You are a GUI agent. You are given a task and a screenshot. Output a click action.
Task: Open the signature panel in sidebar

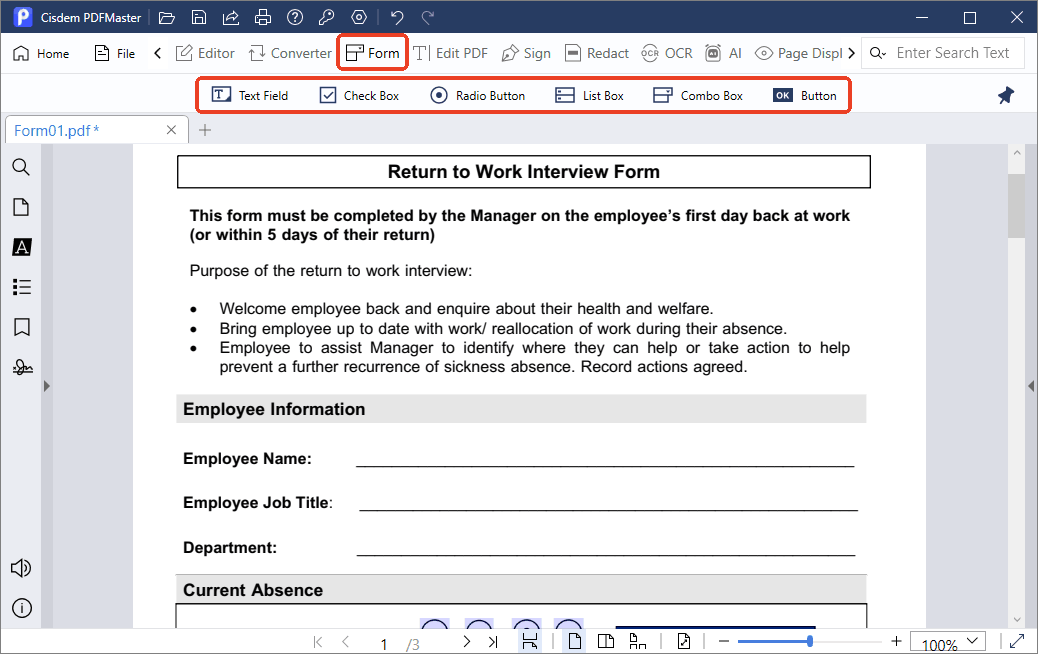22,367
